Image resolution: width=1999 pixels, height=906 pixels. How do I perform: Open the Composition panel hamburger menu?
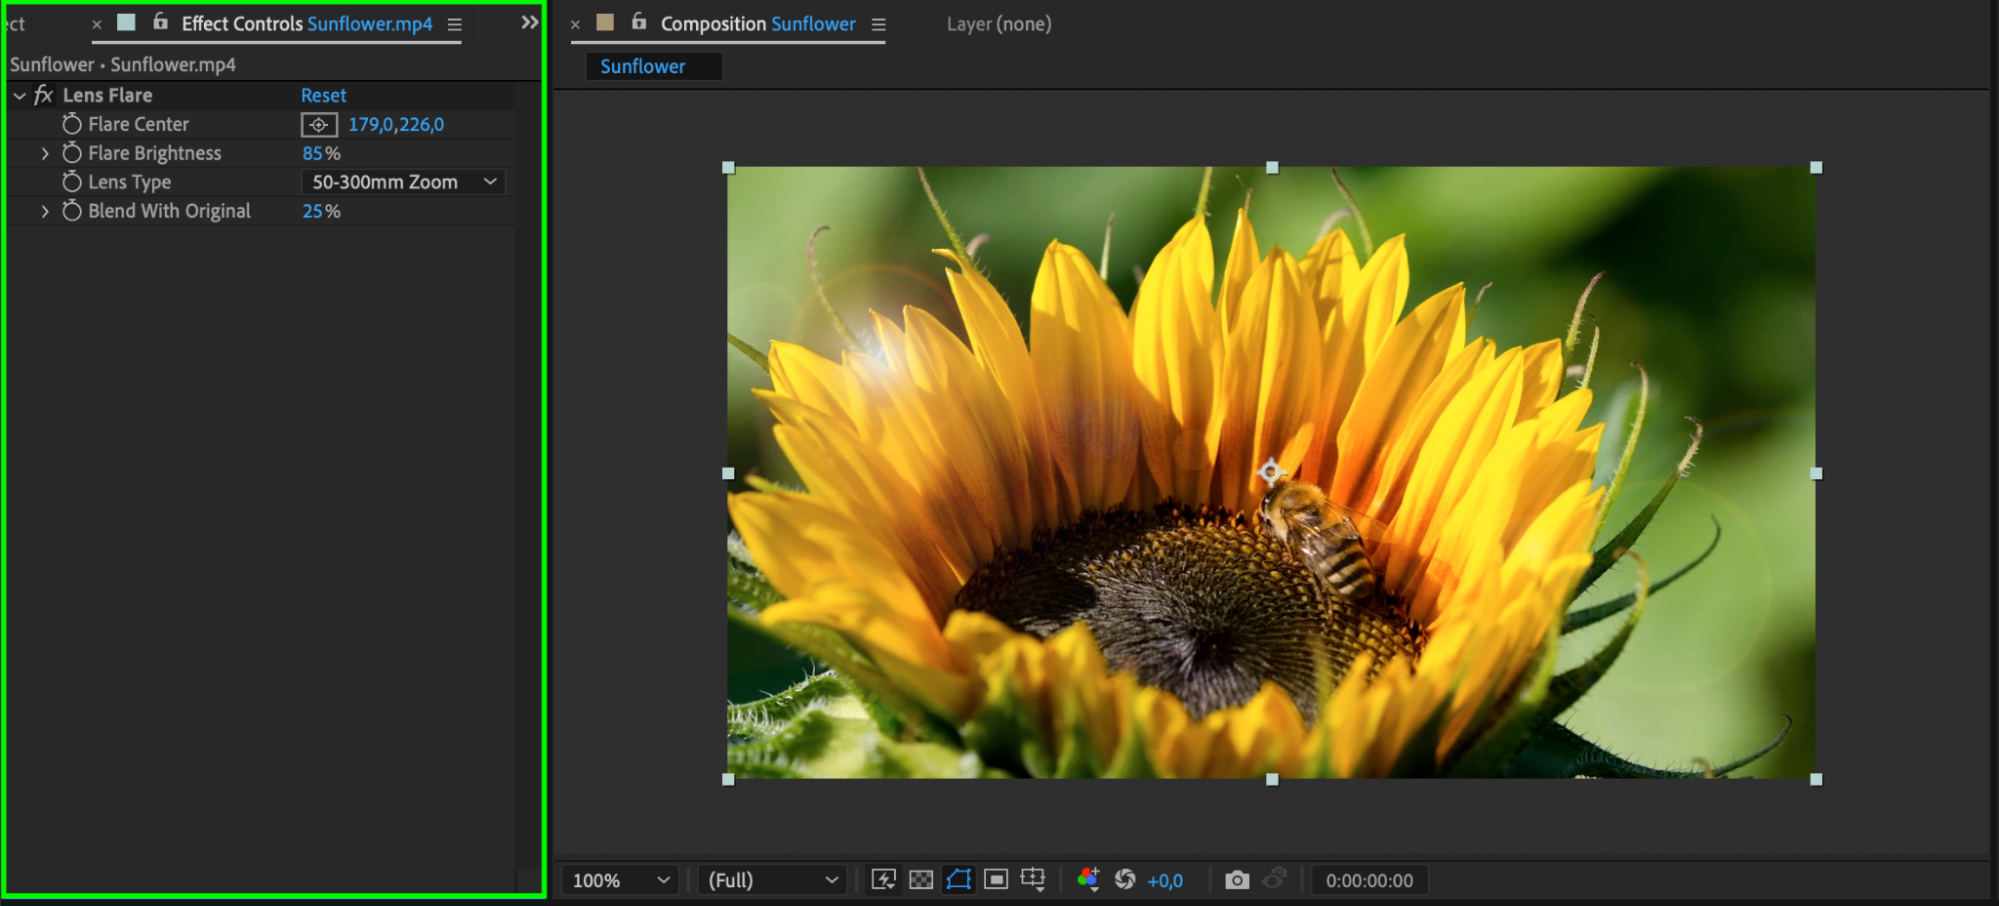click(x=879, y=24)
